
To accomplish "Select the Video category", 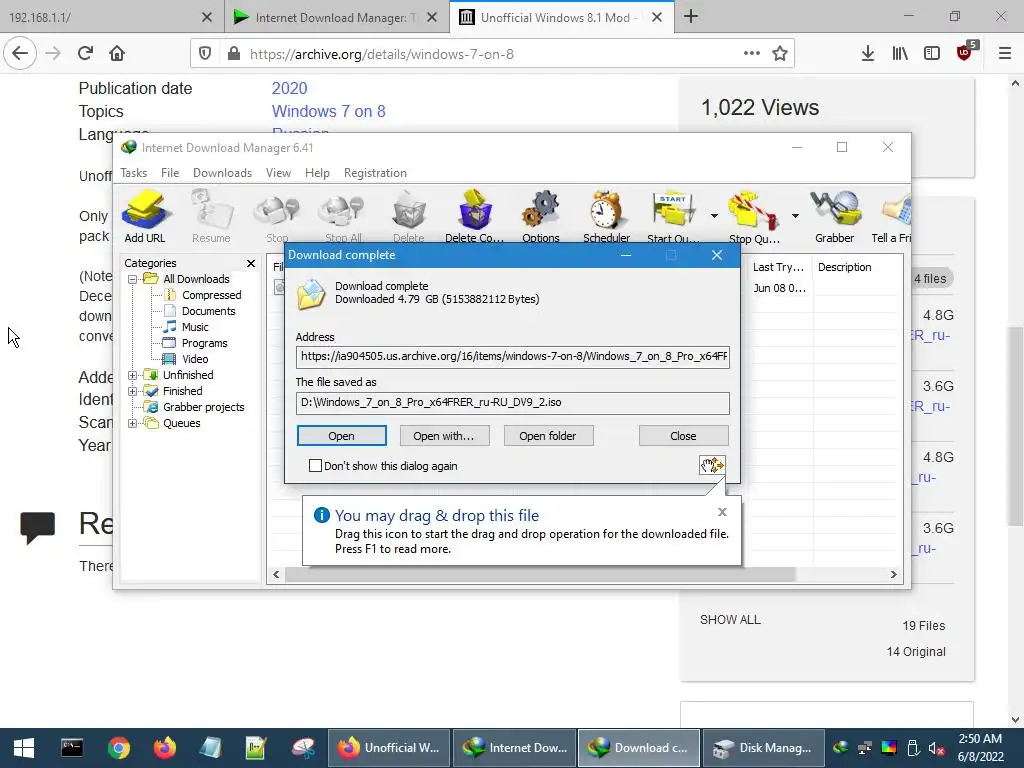I will (x=195, y=359).
